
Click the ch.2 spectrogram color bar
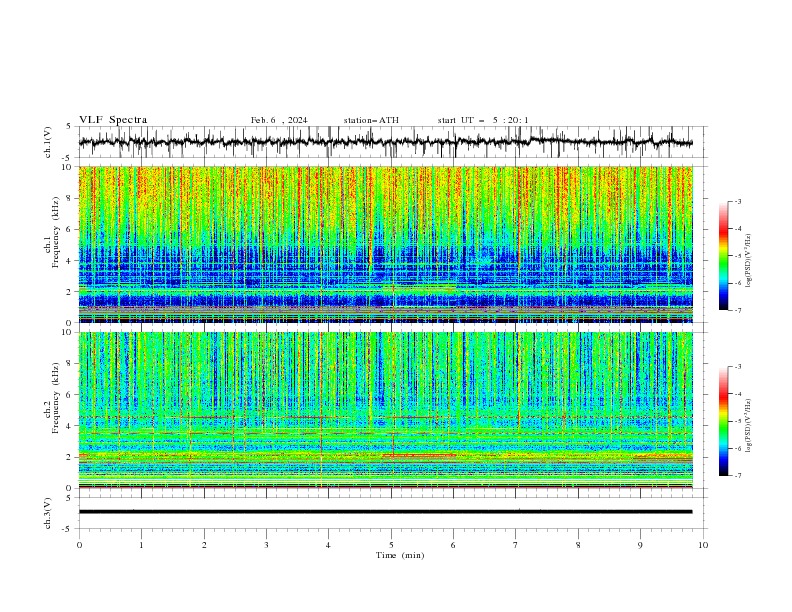(723, 421)
